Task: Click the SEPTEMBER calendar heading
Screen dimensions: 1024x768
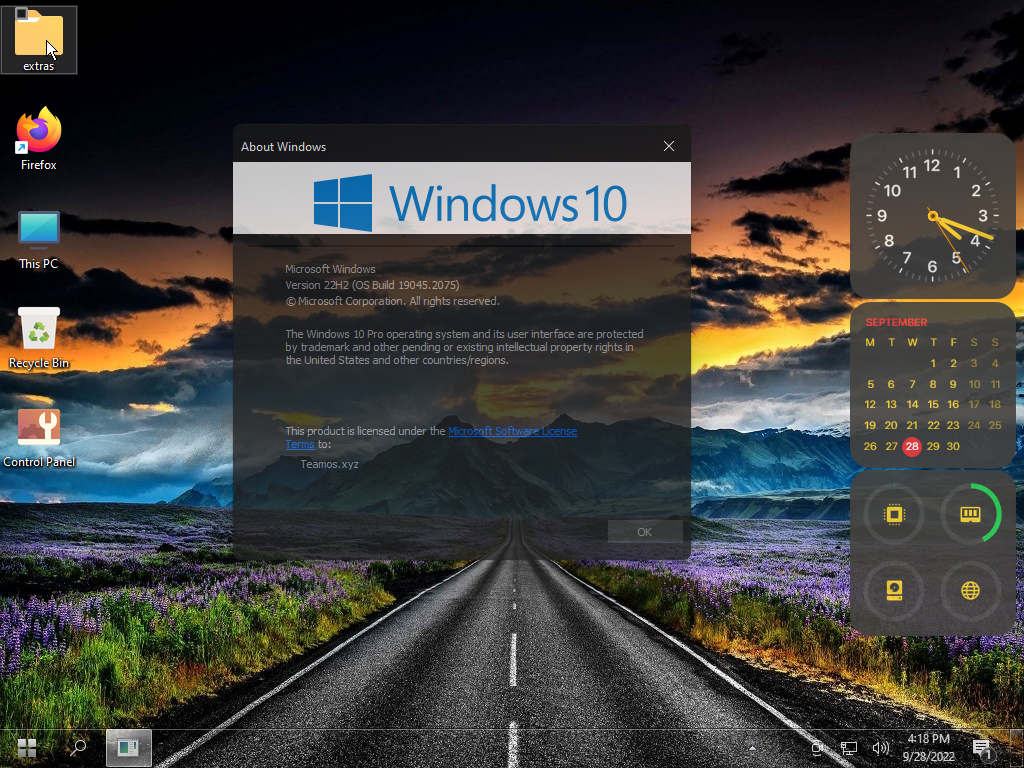Action: [896, 322]
